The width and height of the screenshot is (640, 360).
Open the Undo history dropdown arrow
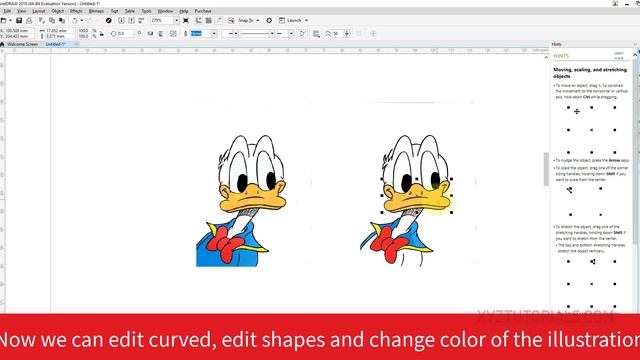pos(81,20)
